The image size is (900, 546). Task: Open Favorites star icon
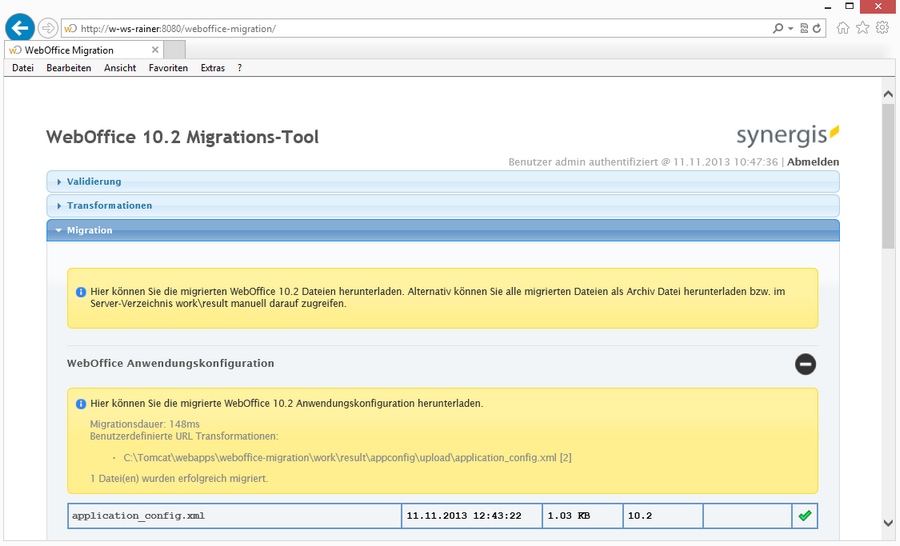tap(863, 28)
